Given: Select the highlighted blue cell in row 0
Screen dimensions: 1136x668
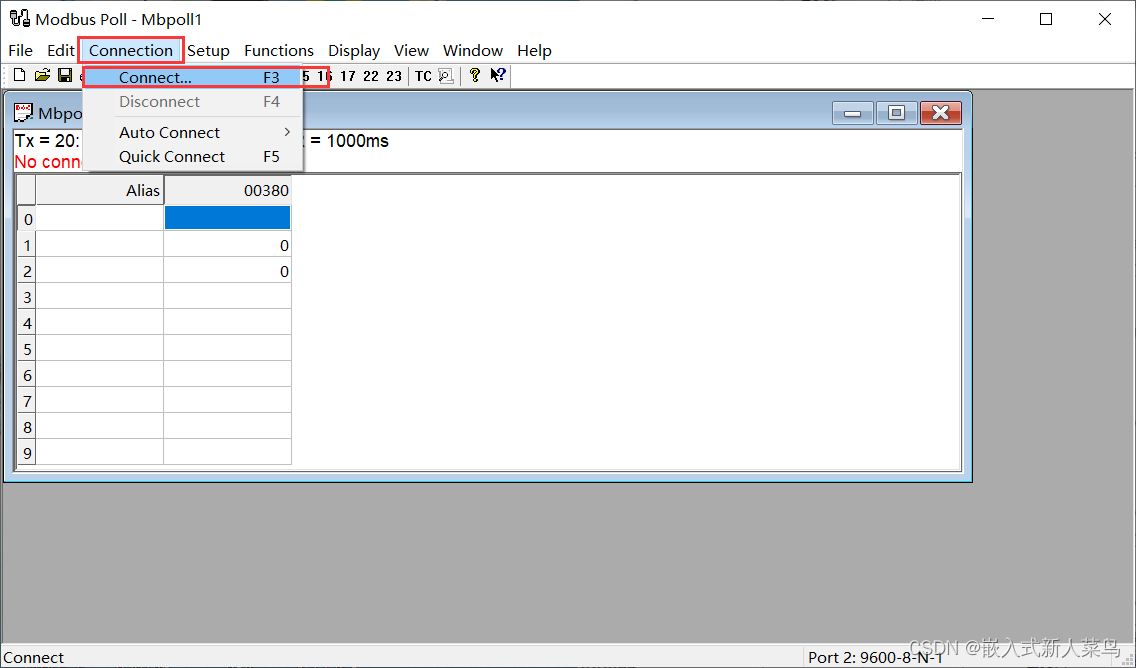Looking at the screenshot, I should click(x=227, y=218).
